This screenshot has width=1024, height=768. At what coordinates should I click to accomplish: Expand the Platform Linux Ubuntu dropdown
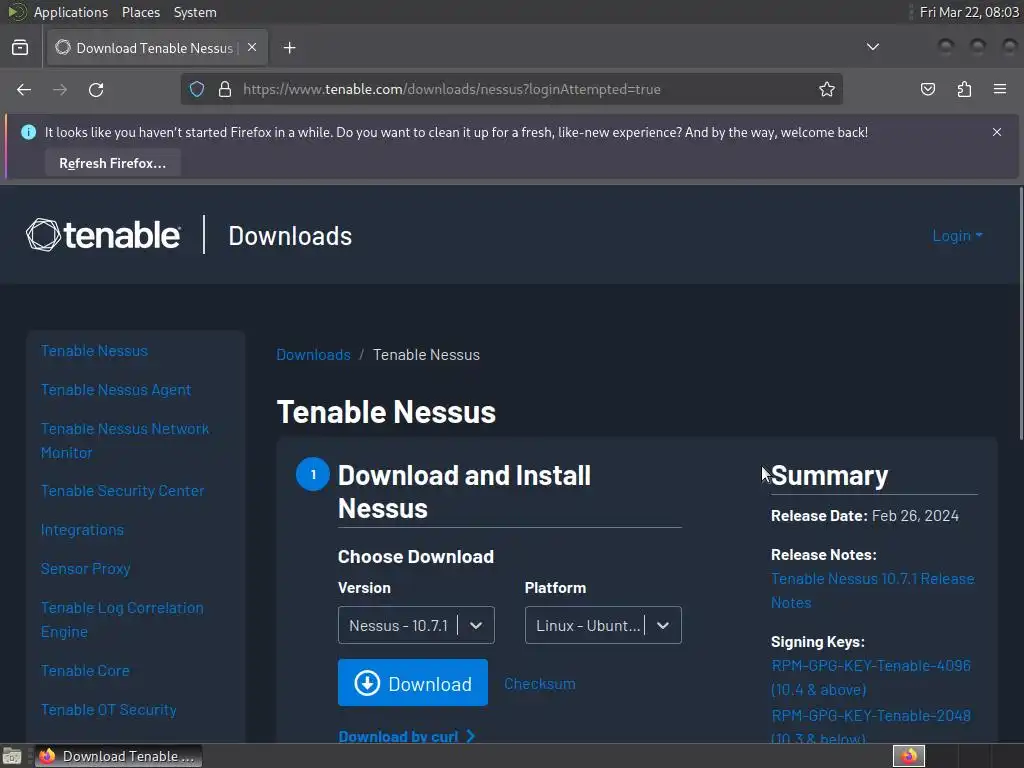[603, 625]
